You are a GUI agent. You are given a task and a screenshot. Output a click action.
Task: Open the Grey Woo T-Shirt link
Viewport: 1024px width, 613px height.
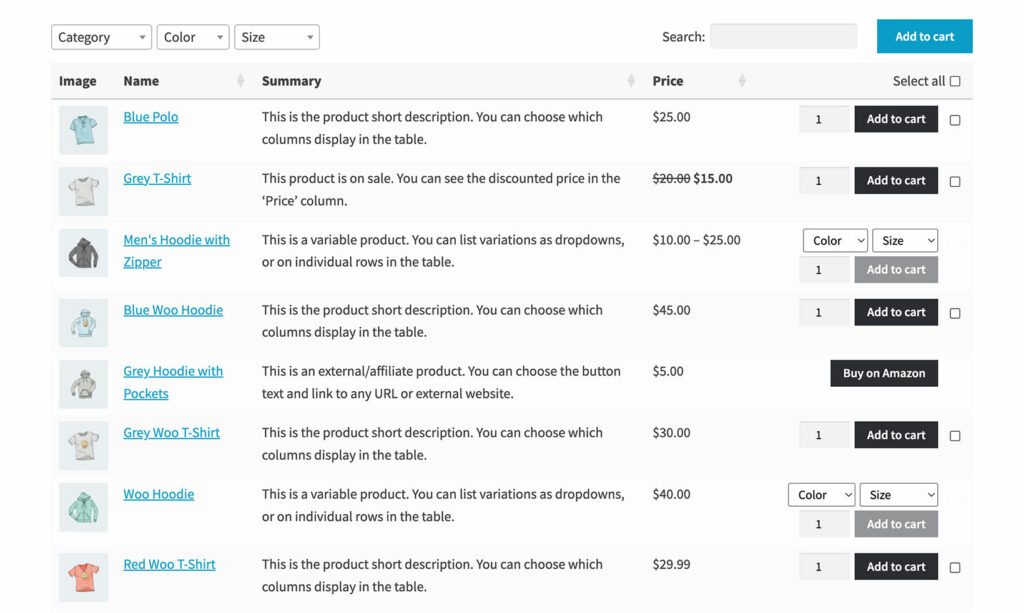[x=172, y=433]
